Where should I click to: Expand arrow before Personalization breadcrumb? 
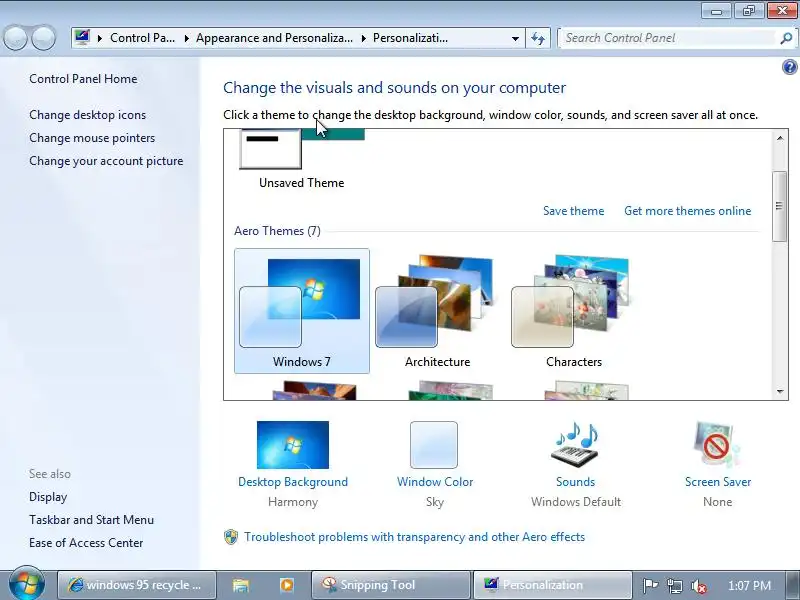pyautogui.click(x=364, y=38)
